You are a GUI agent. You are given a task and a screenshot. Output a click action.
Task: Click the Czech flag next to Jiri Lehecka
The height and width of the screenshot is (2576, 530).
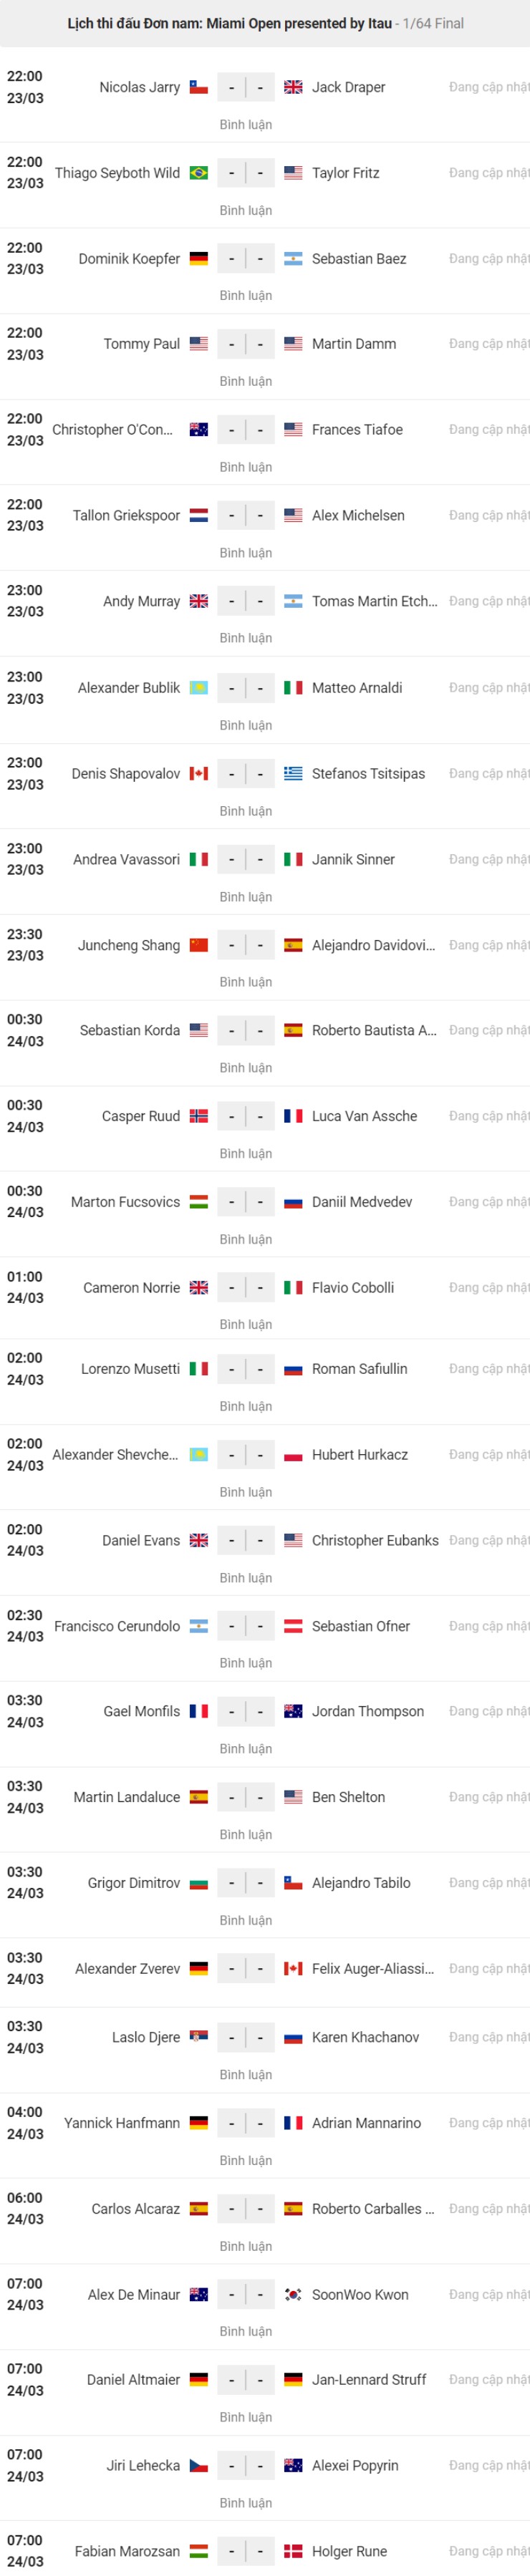[199, 2465]
